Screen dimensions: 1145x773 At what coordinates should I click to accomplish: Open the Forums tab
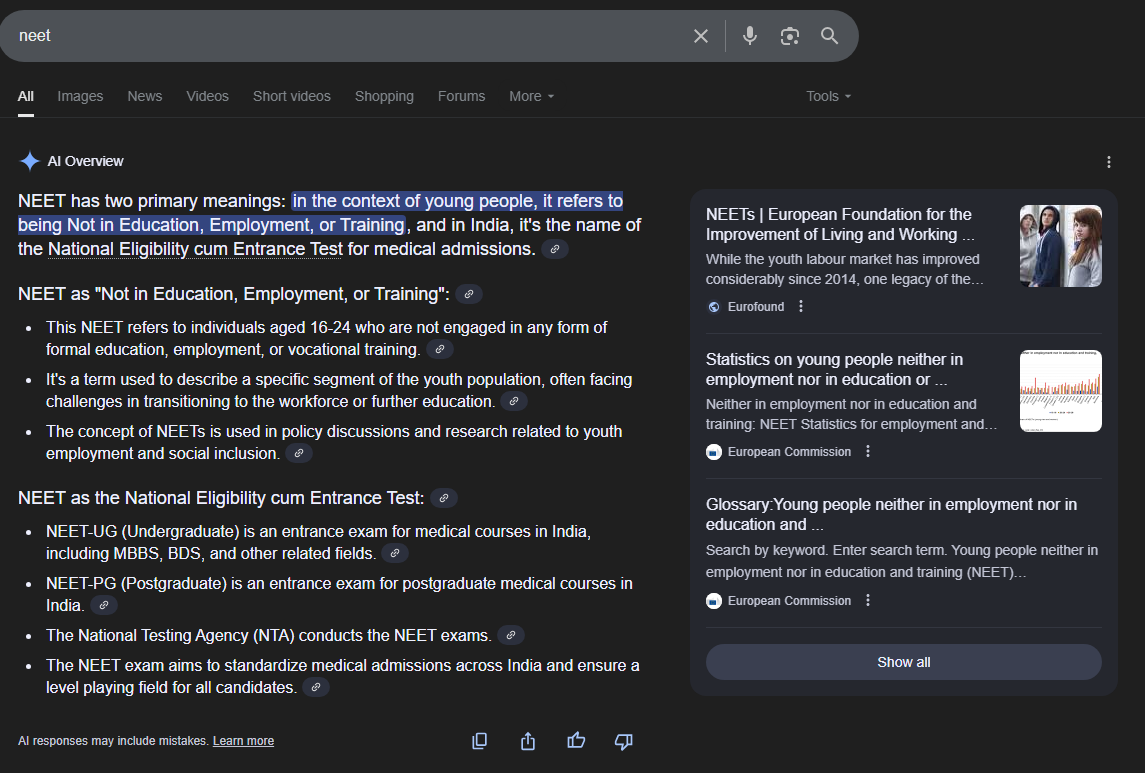pos(462,96)
